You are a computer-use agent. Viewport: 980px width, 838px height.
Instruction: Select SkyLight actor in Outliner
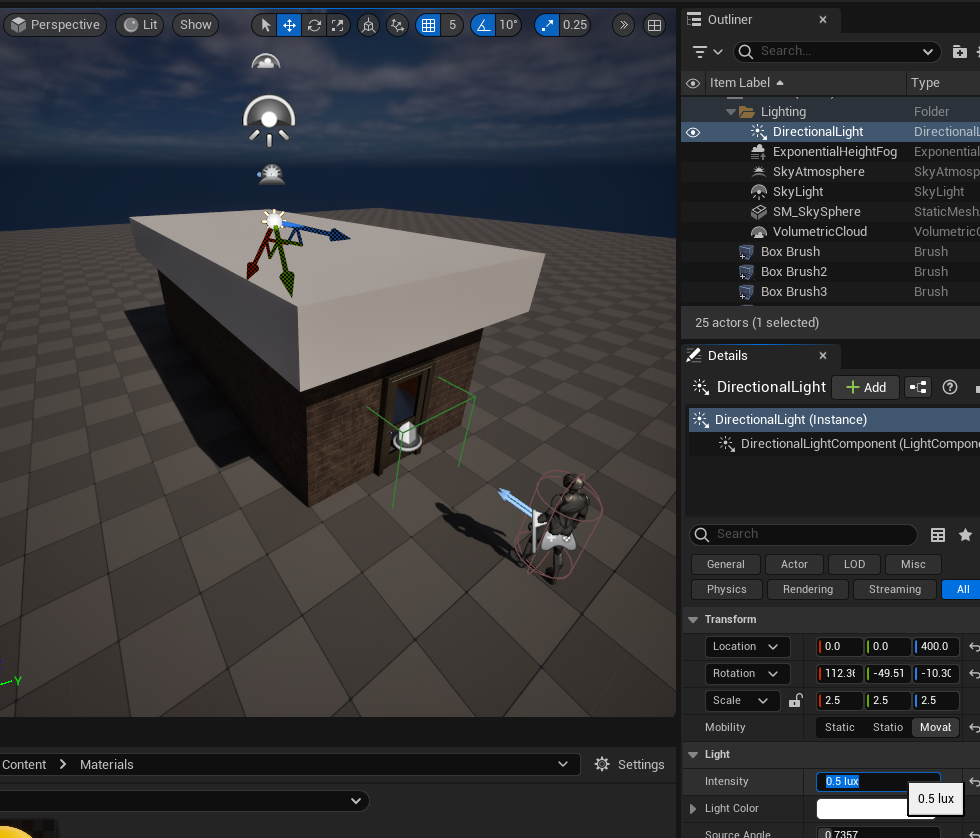click(x=798, y=192)
